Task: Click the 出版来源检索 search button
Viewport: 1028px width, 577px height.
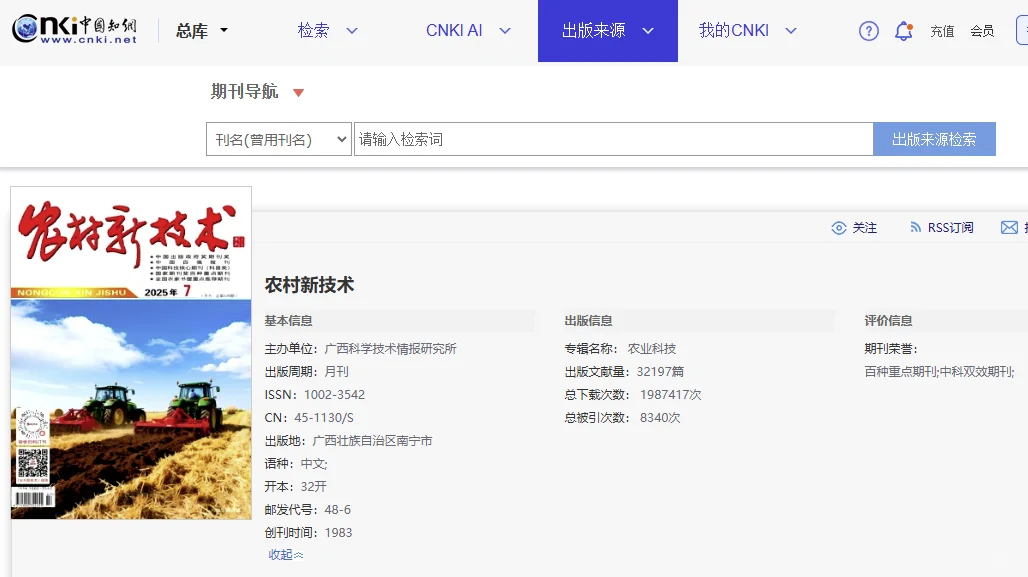Action: pos(933,138)
